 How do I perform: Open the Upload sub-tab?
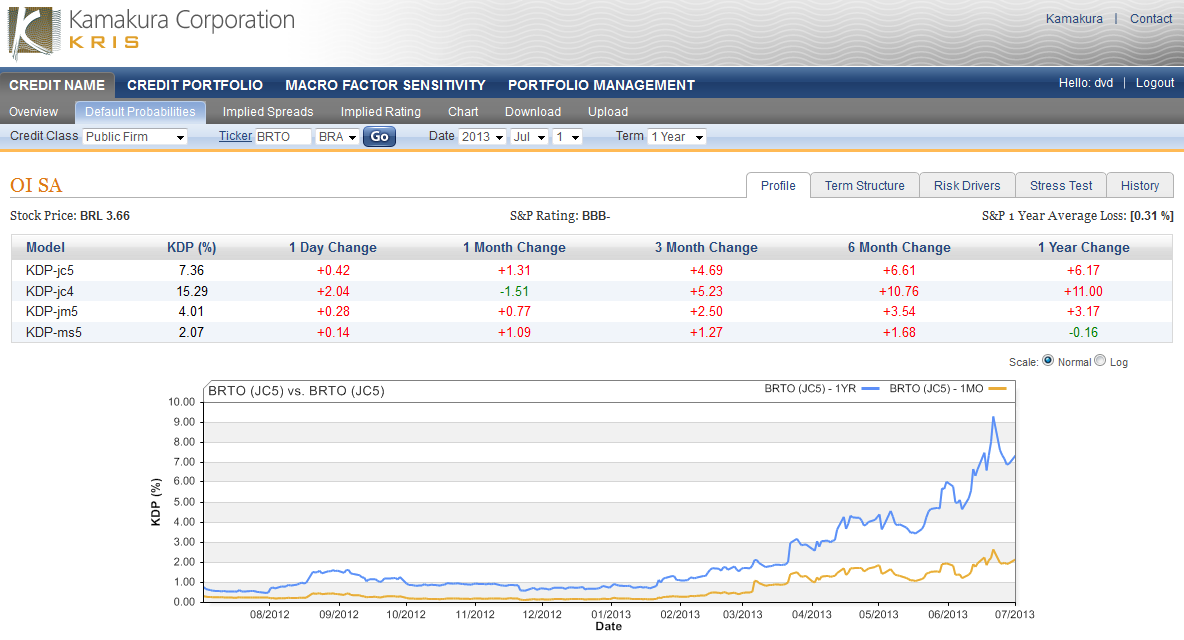608,112
